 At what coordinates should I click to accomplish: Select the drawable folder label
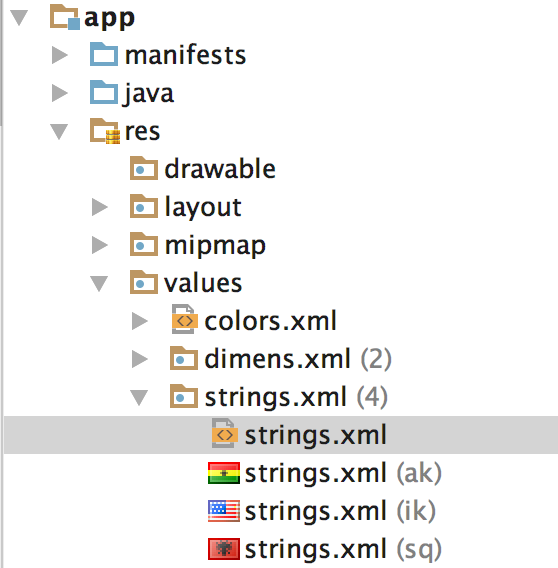220,169
